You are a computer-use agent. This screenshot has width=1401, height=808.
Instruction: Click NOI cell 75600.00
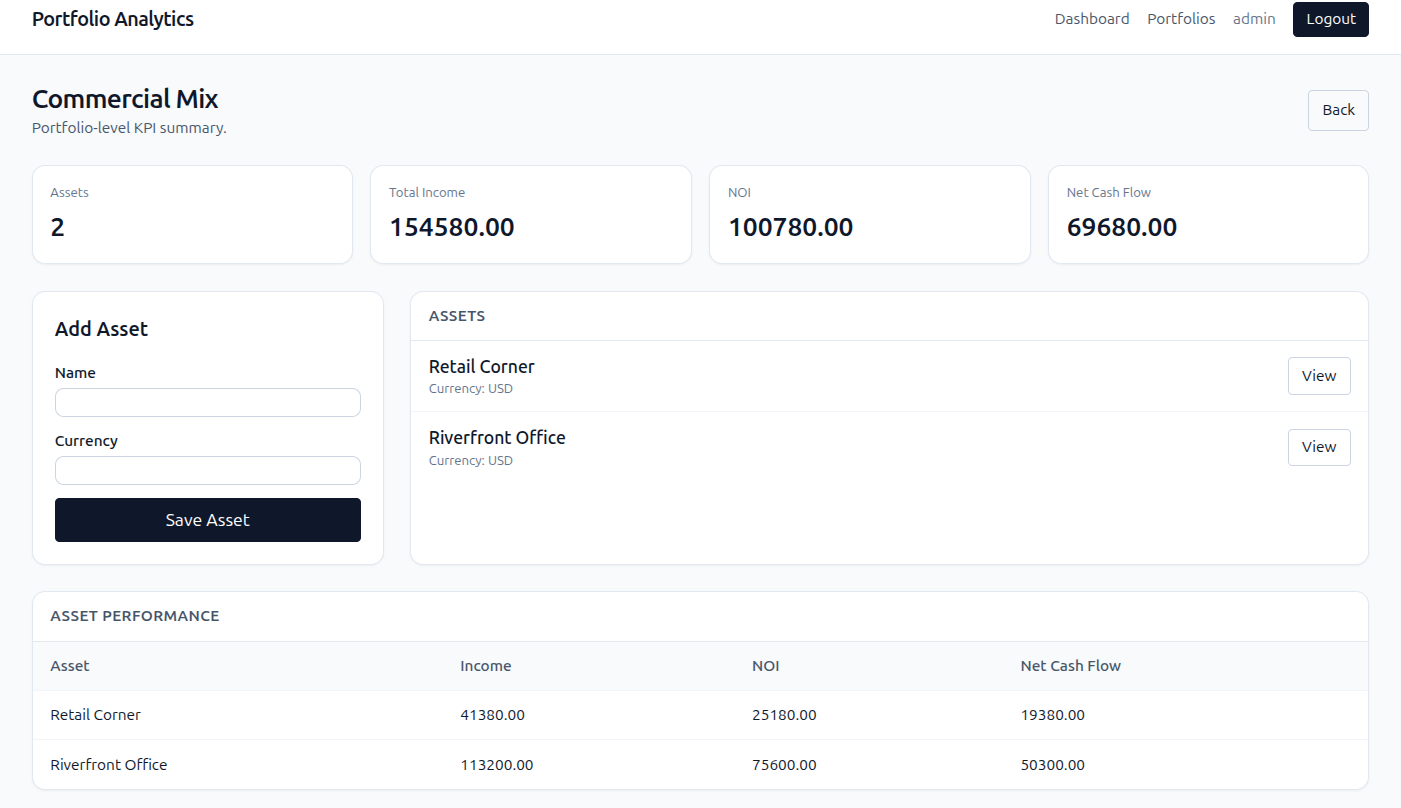[784, 765]
